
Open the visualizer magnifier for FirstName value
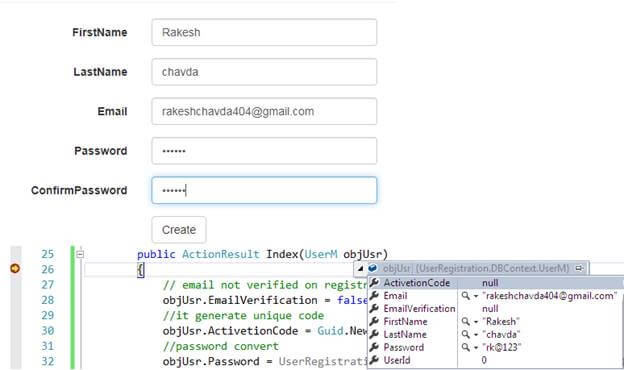pyautogui.click(x=465, y=321)
